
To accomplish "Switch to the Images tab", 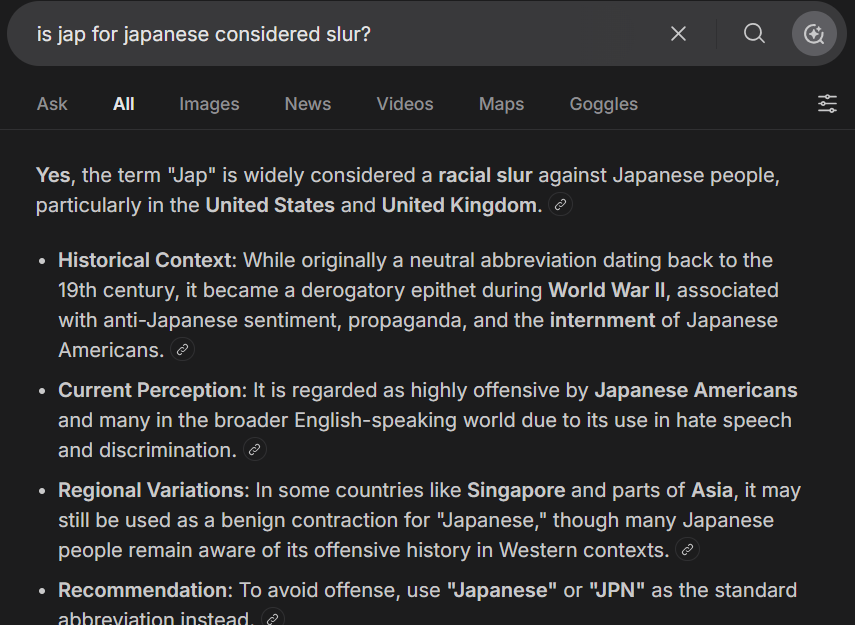I will pyautogui.click(x=209, y=104).
